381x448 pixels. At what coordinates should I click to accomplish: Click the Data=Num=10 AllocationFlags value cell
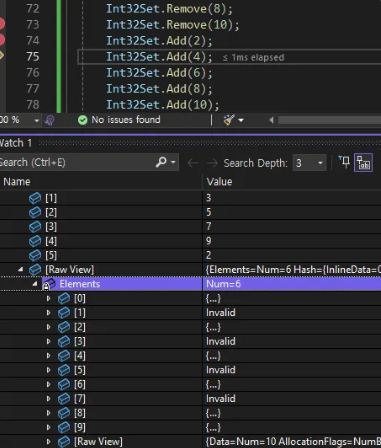point(292,442)
